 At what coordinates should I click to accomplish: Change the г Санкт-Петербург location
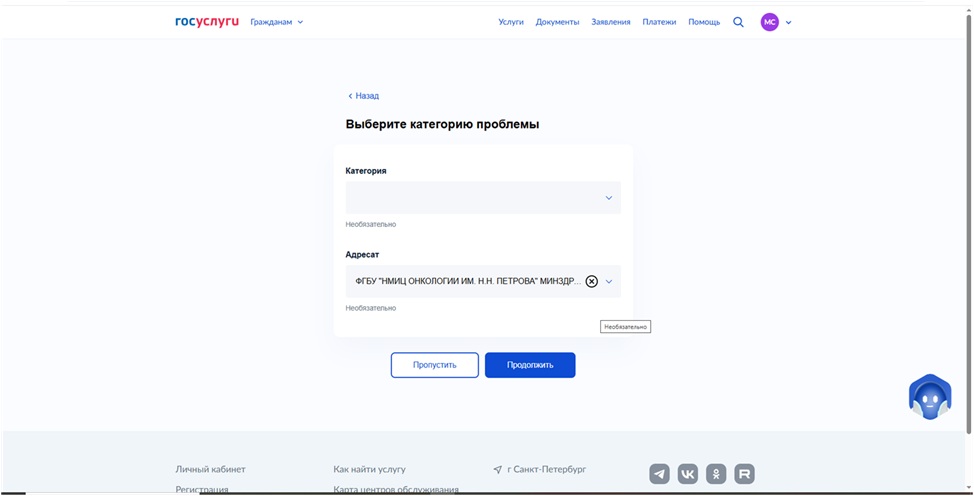[545, 469]
